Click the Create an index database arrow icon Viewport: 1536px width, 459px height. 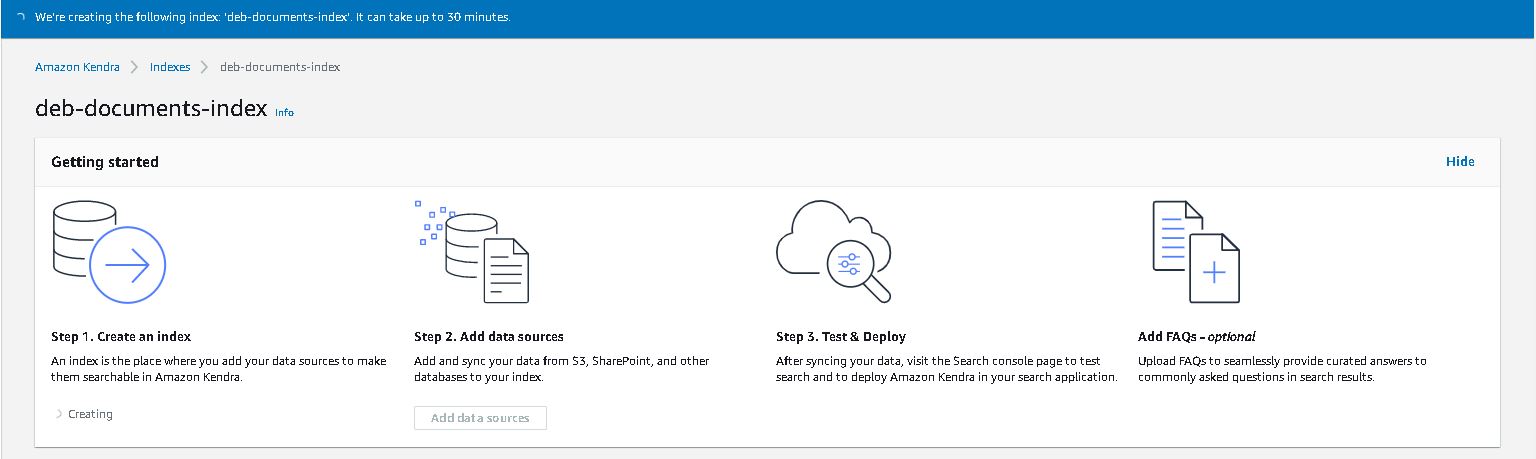coord(108,252)
